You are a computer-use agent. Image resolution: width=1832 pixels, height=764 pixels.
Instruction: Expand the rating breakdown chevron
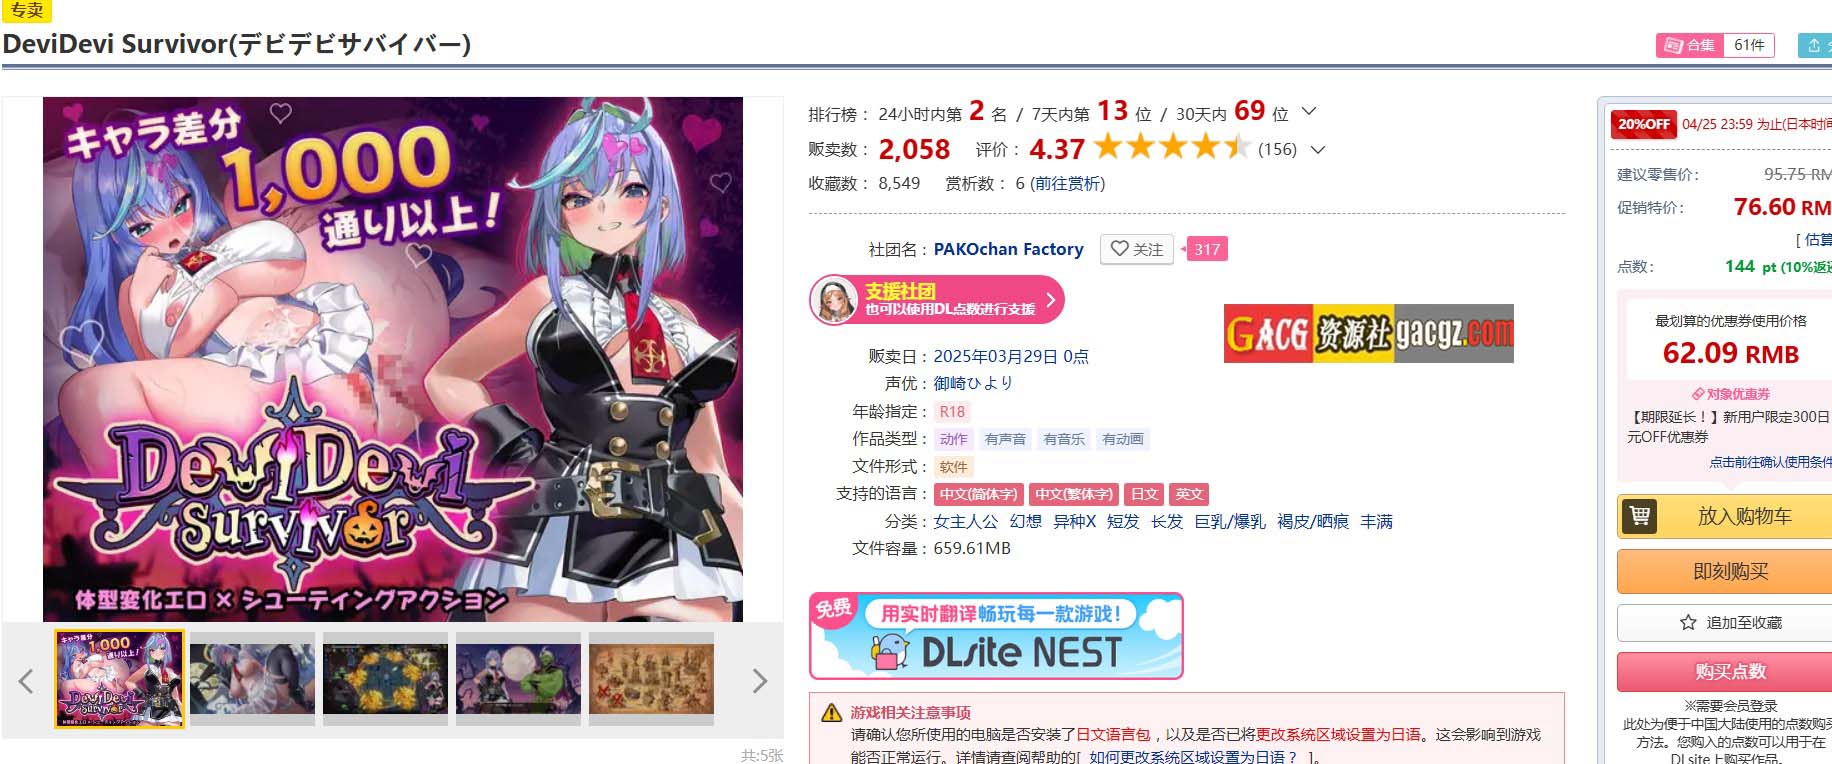(1317, 150)
